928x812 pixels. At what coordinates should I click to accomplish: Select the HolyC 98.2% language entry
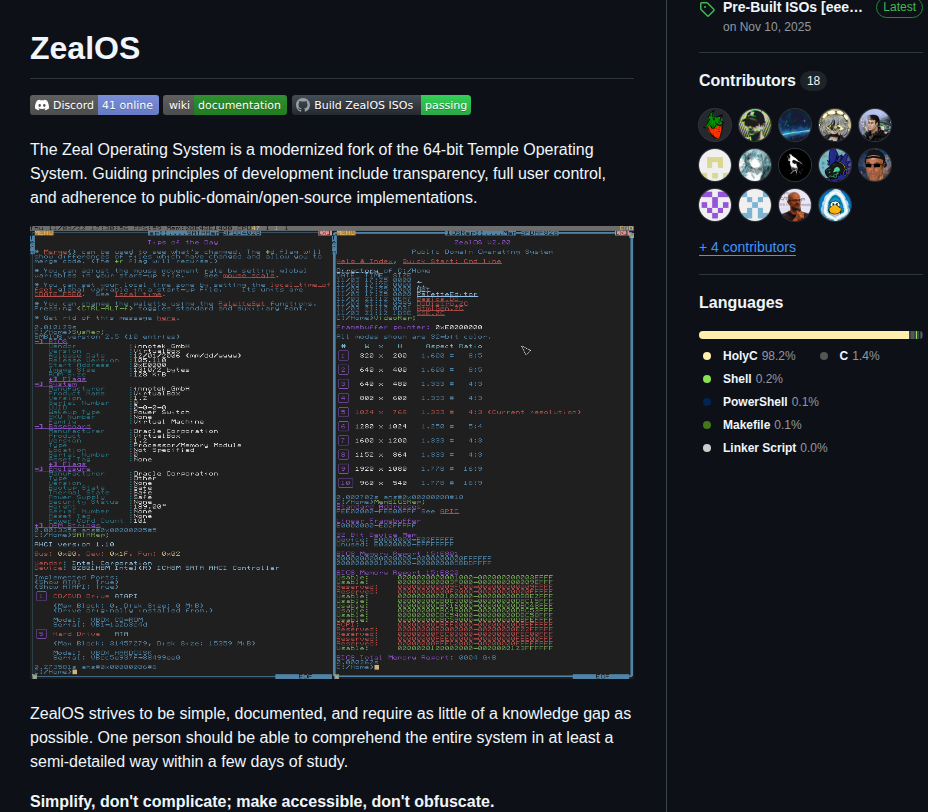(x=749, y=356)
